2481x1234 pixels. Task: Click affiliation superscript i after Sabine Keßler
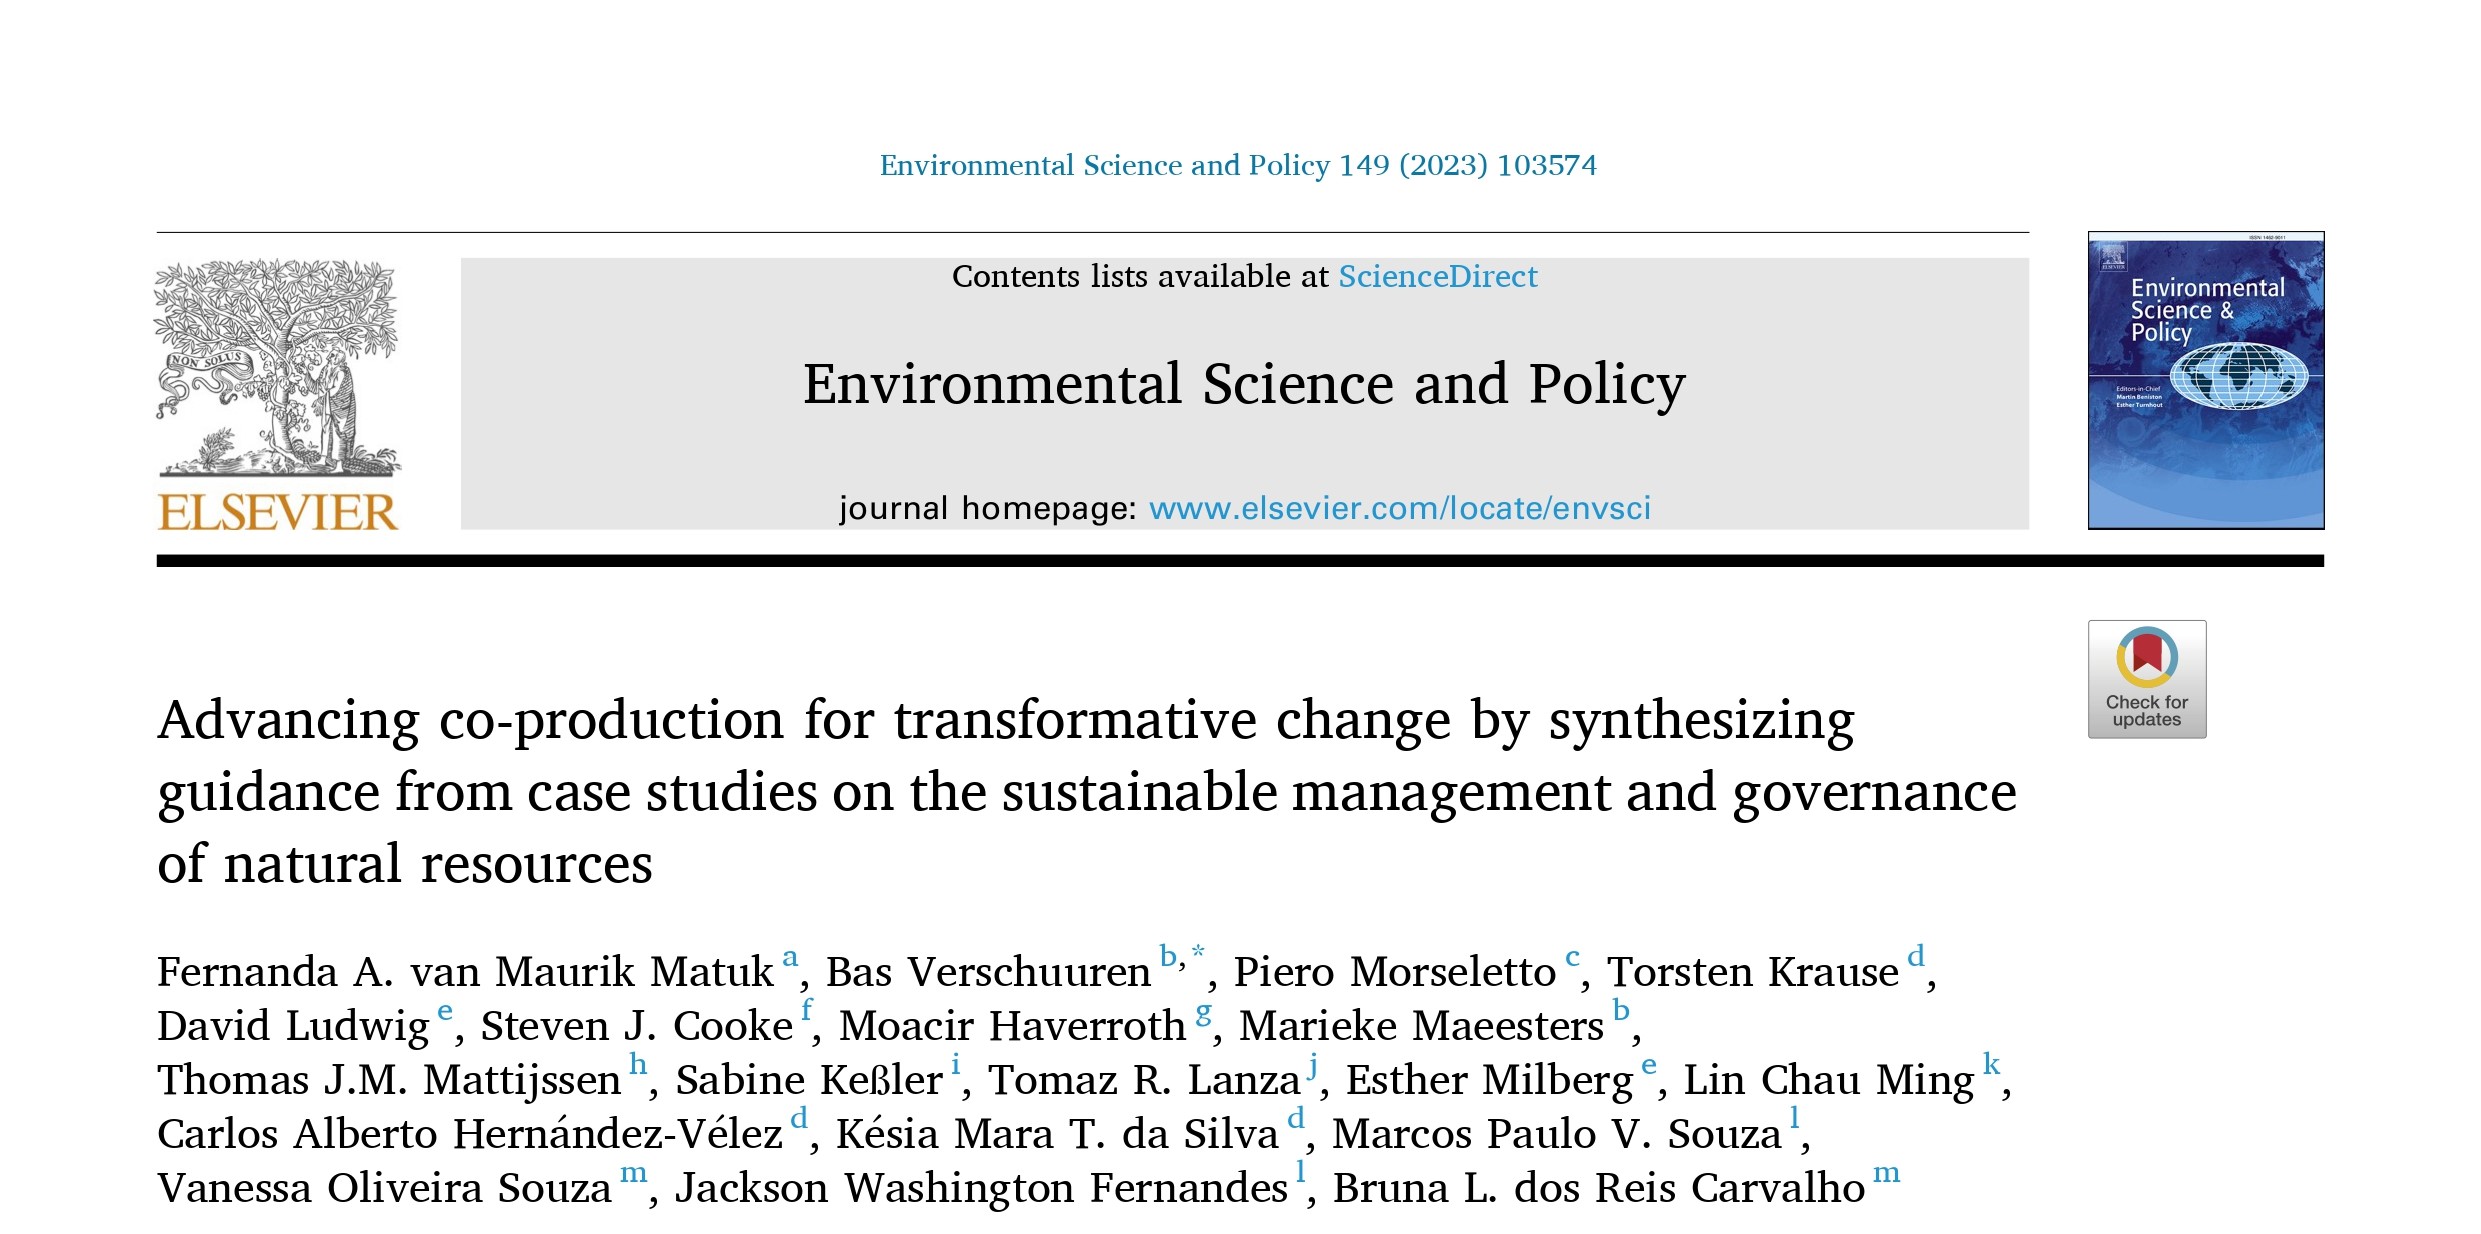955,1063
